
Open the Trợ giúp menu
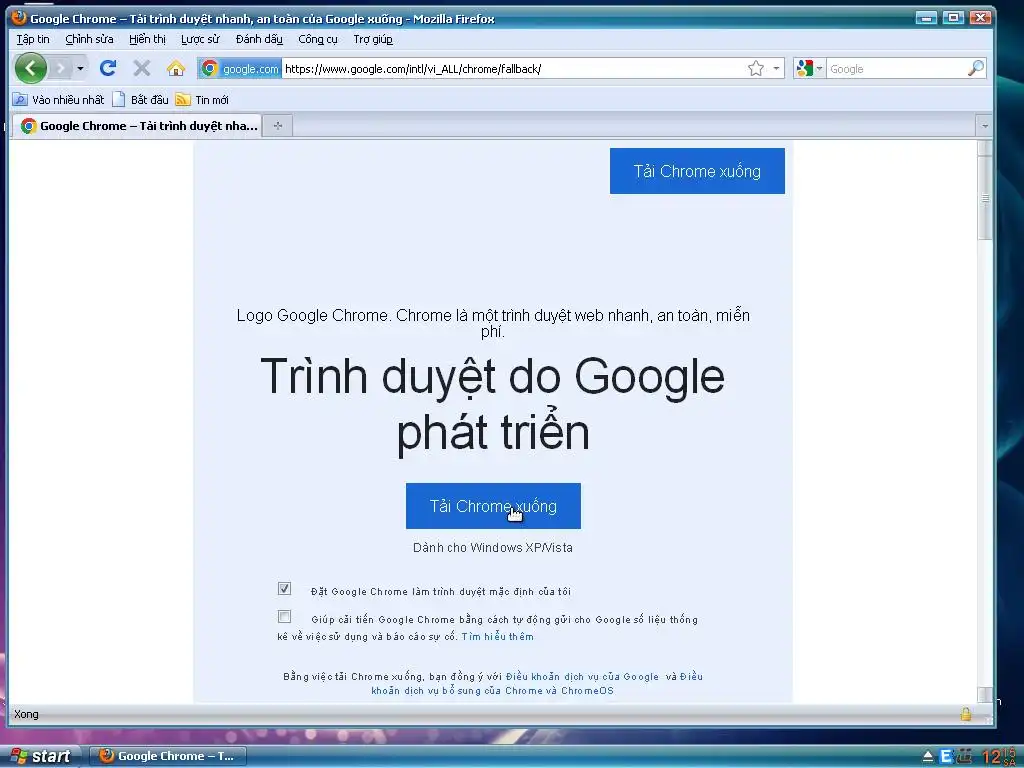(373, 39)
